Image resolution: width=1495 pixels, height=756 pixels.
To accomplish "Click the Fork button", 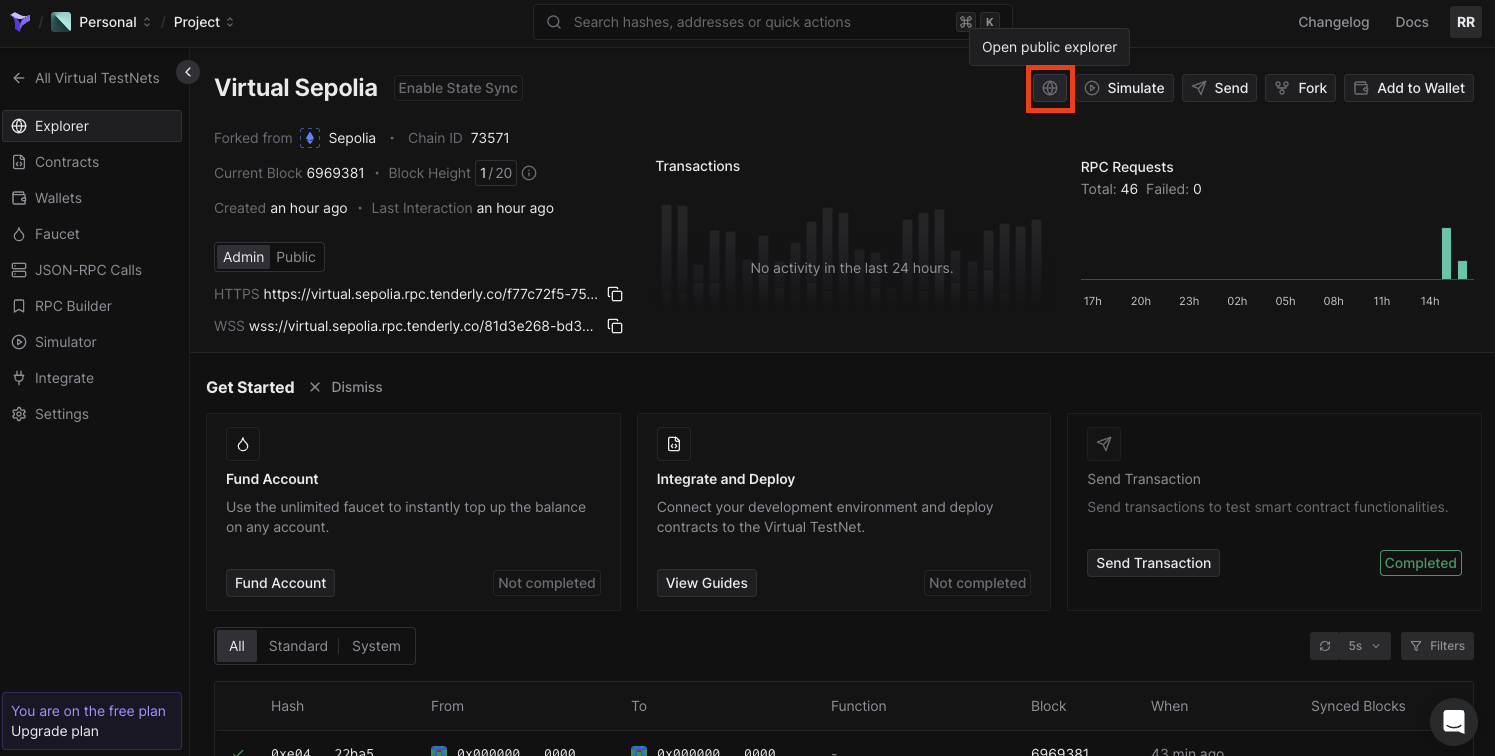I will pos(1301,88).
